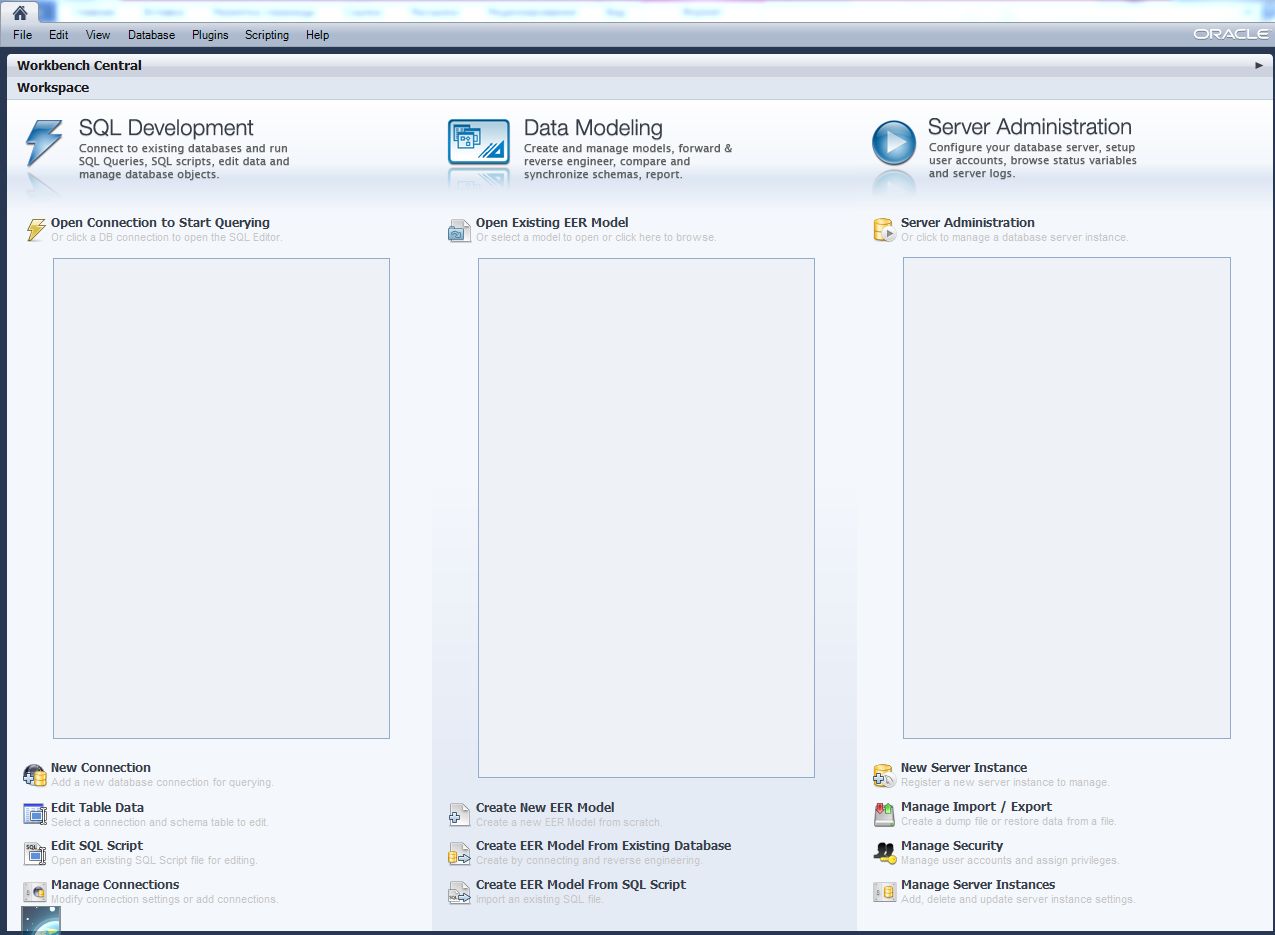The image size is (1275, 935).
Task: Click the SQL Development lightning icon
Action: click(x=44, y=143)
